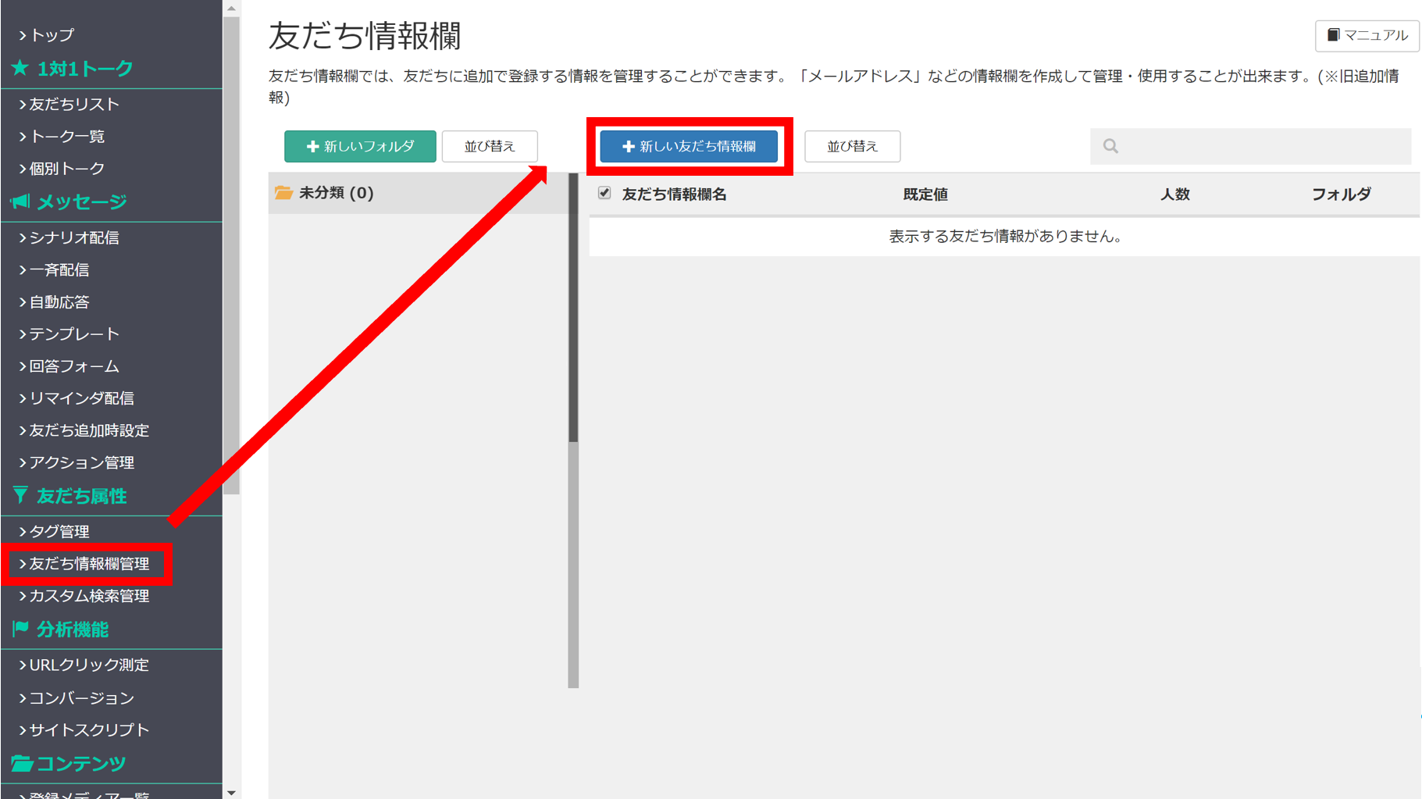Click 並び替え next to 新しい友だち情報欄
This screenshot has height=799, width=1422.
[x=852, y=146]
